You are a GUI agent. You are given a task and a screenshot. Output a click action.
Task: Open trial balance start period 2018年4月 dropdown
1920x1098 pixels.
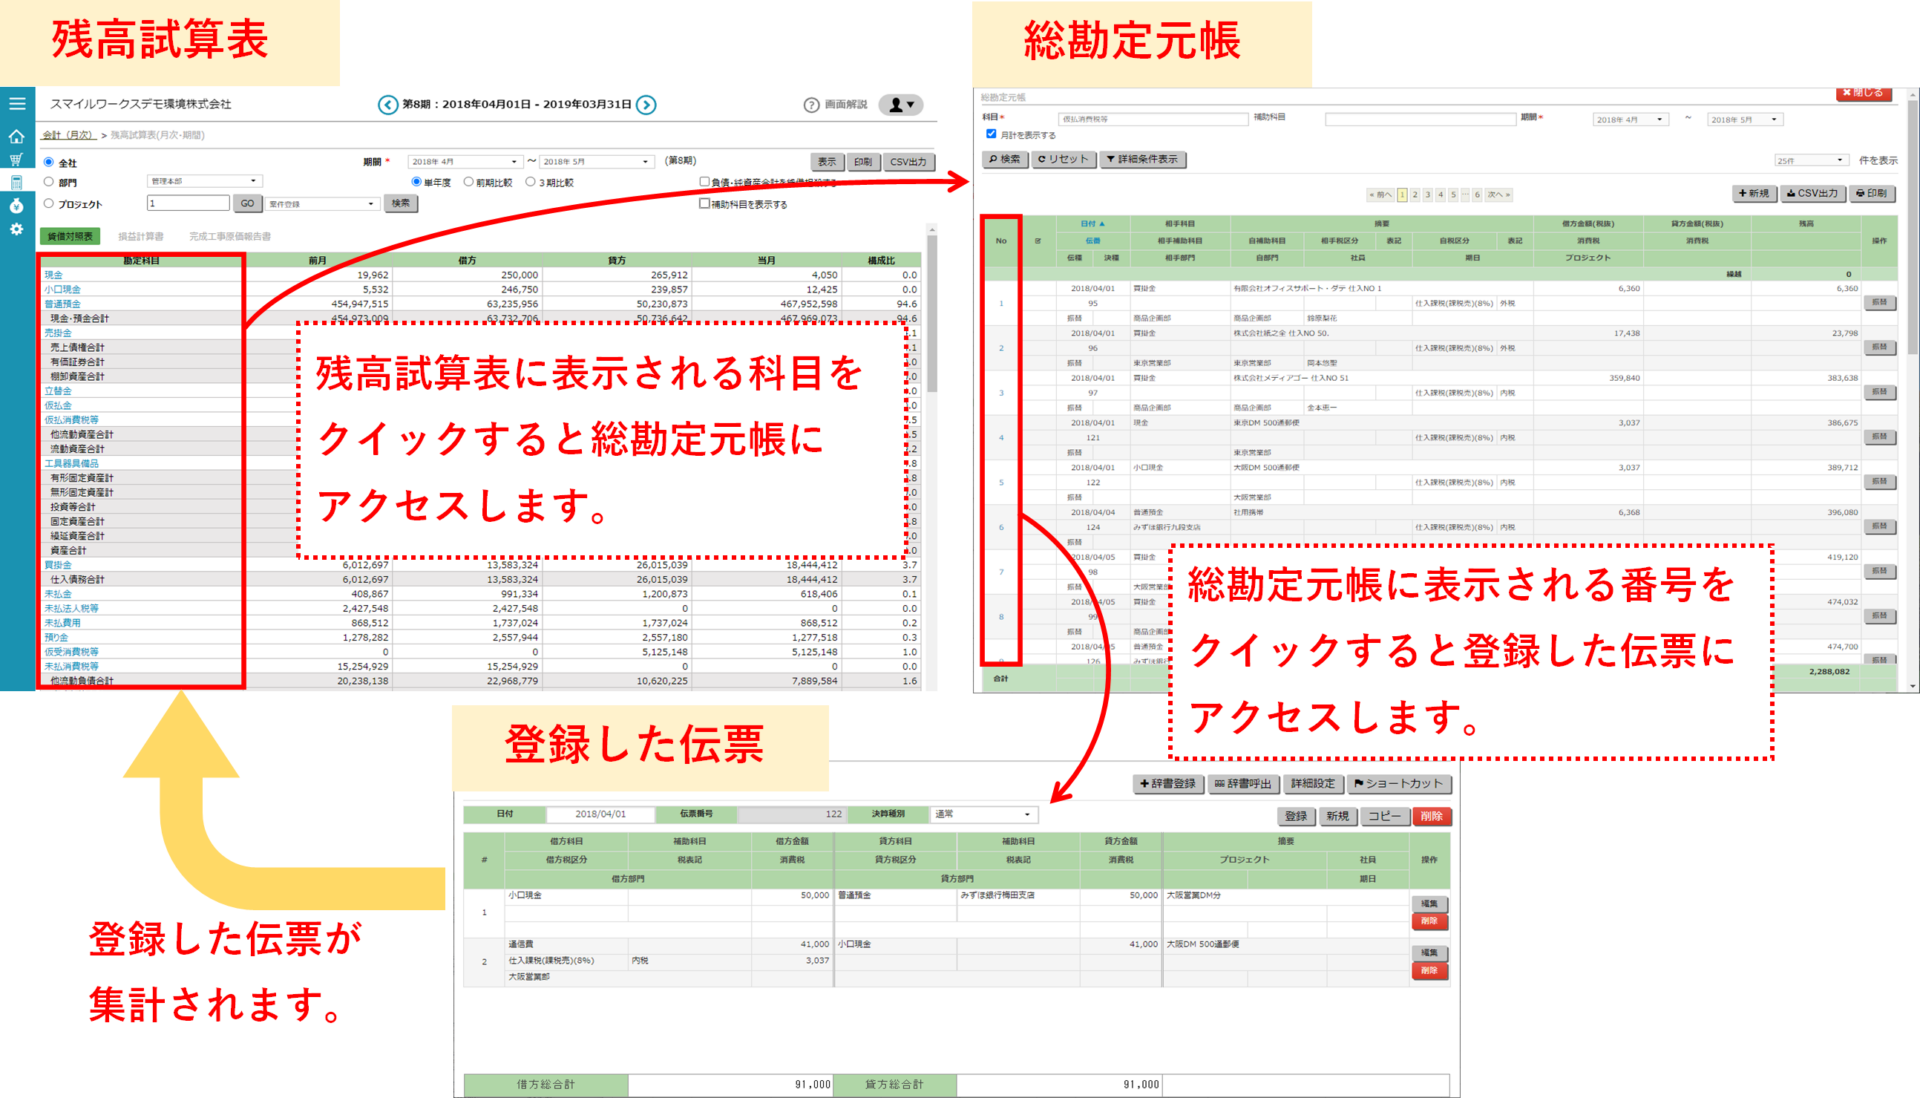(465, 162)
